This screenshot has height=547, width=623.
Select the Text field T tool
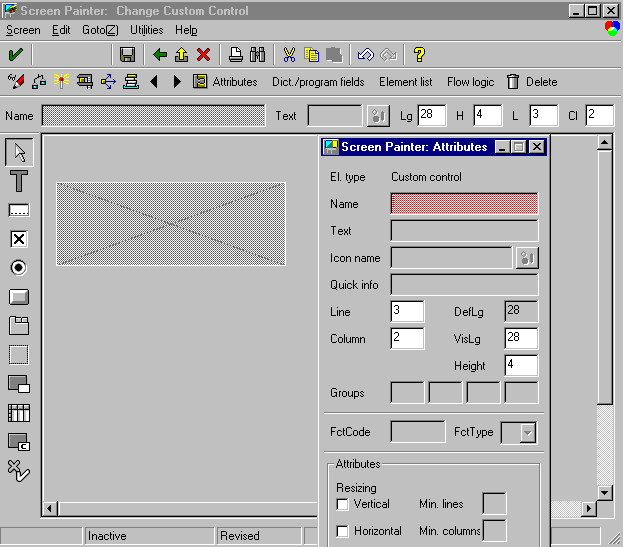19,181
